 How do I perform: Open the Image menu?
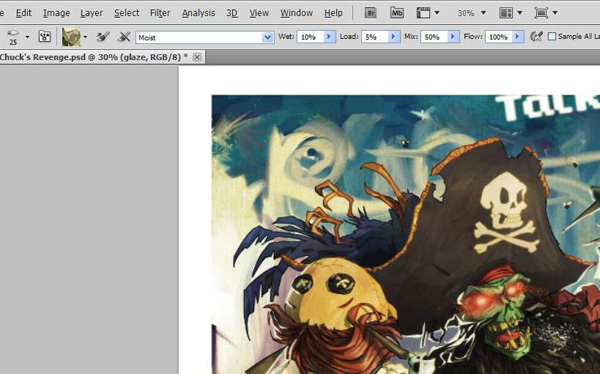pyautogui.click(x=56, y=13)
